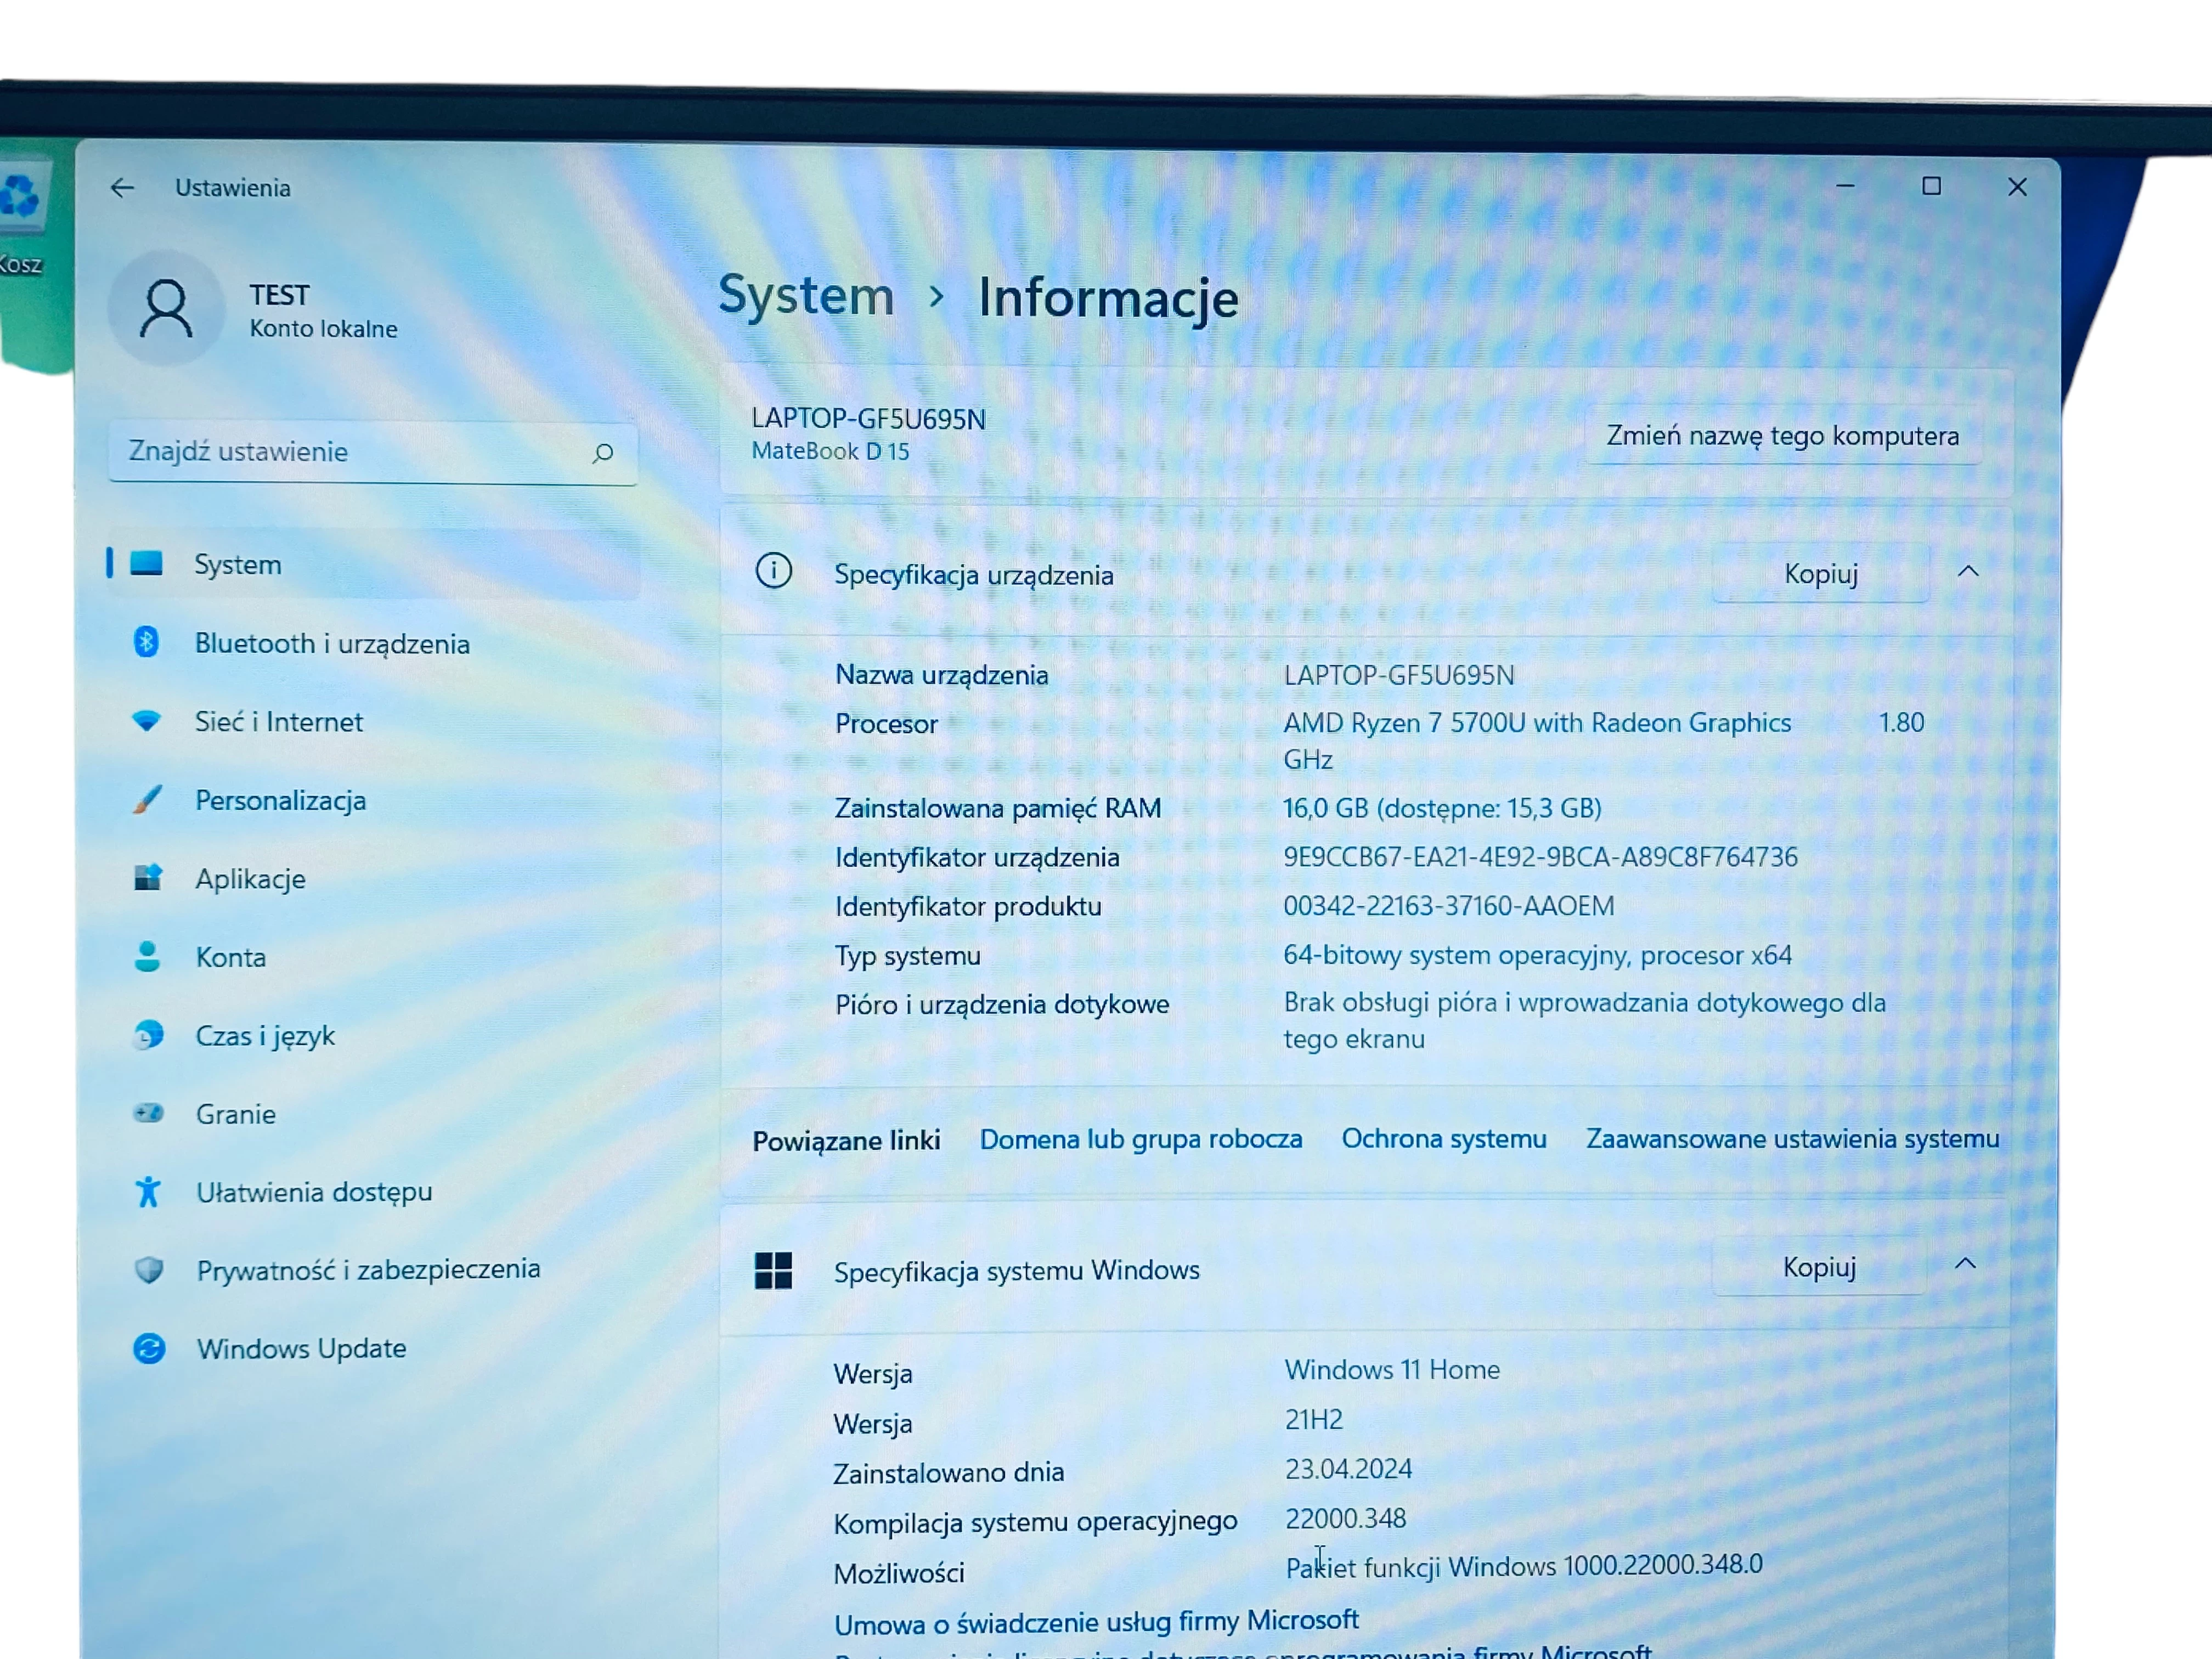Click the shield privacy icon
Image resolution: width=2212 pixels, height=1659 pixels.
click(149, 1269)
